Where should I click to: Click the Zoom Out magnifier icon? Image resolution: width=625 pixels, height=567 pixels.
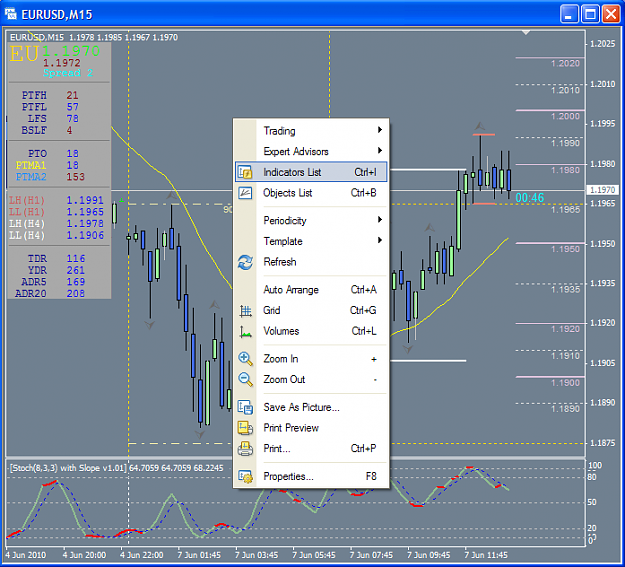(245, 379)
